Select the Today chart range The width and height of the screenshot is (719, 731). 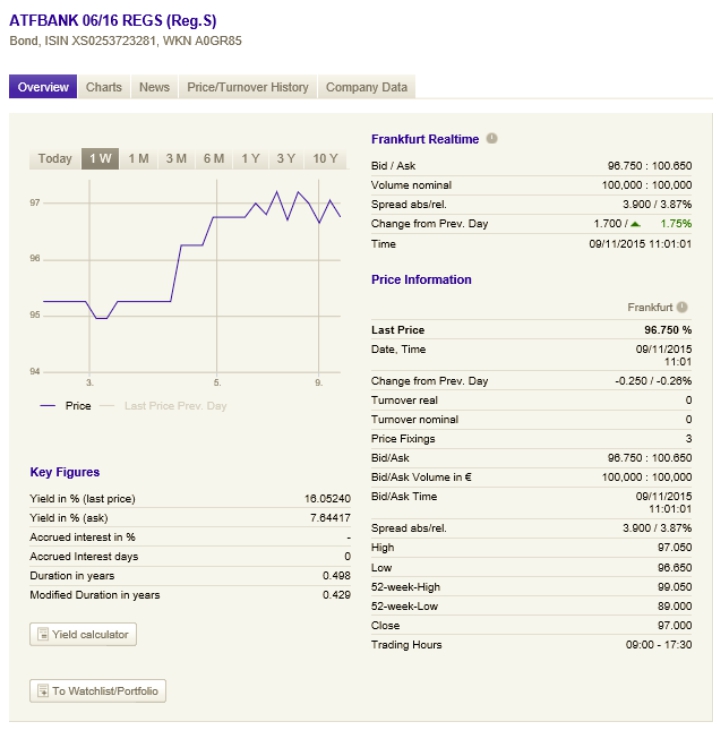coord(55,159)
